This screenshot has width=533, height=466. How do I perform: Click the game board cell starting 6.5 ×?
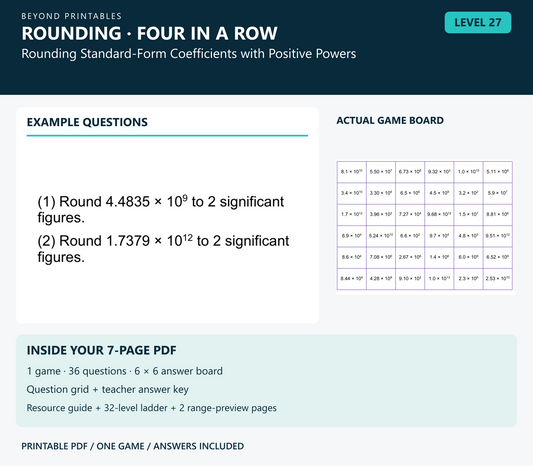410,193
